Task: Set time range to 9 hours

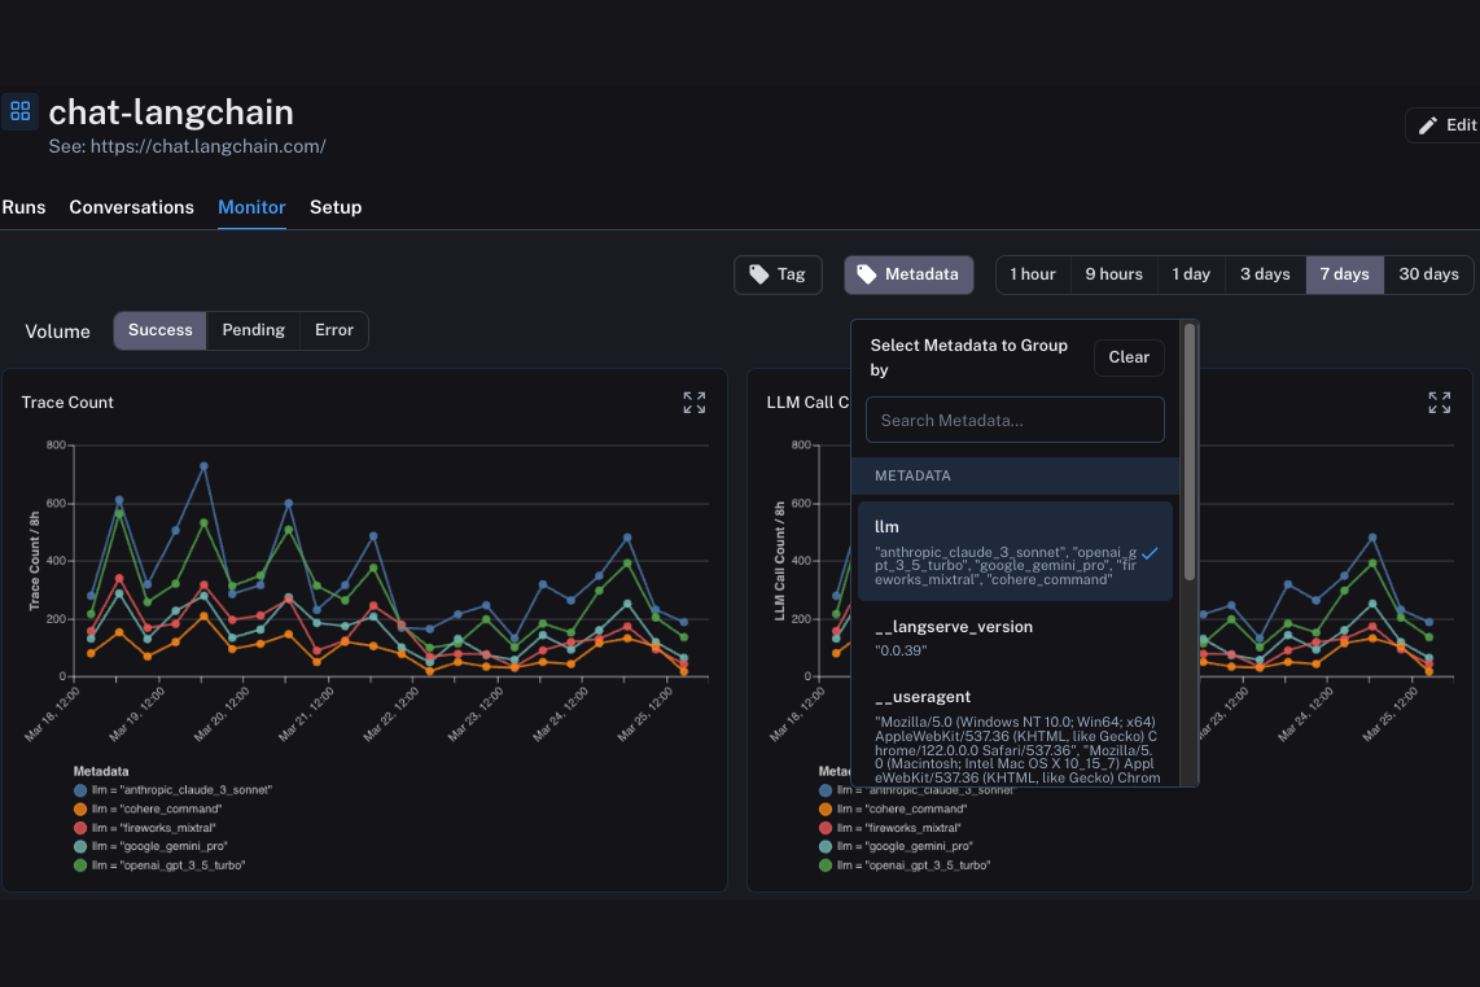Action: click(x=1114, y=274)
